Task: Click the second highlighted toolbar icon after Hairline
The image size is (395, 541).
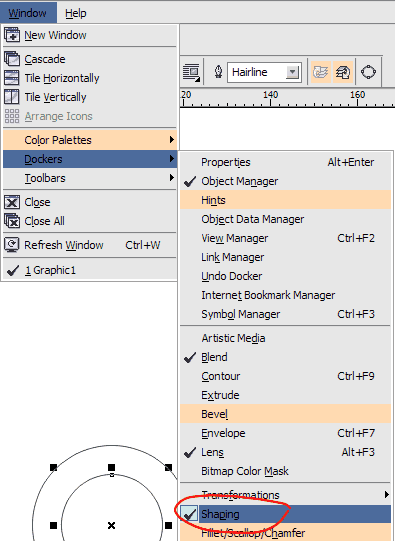Action: (343, 72)
